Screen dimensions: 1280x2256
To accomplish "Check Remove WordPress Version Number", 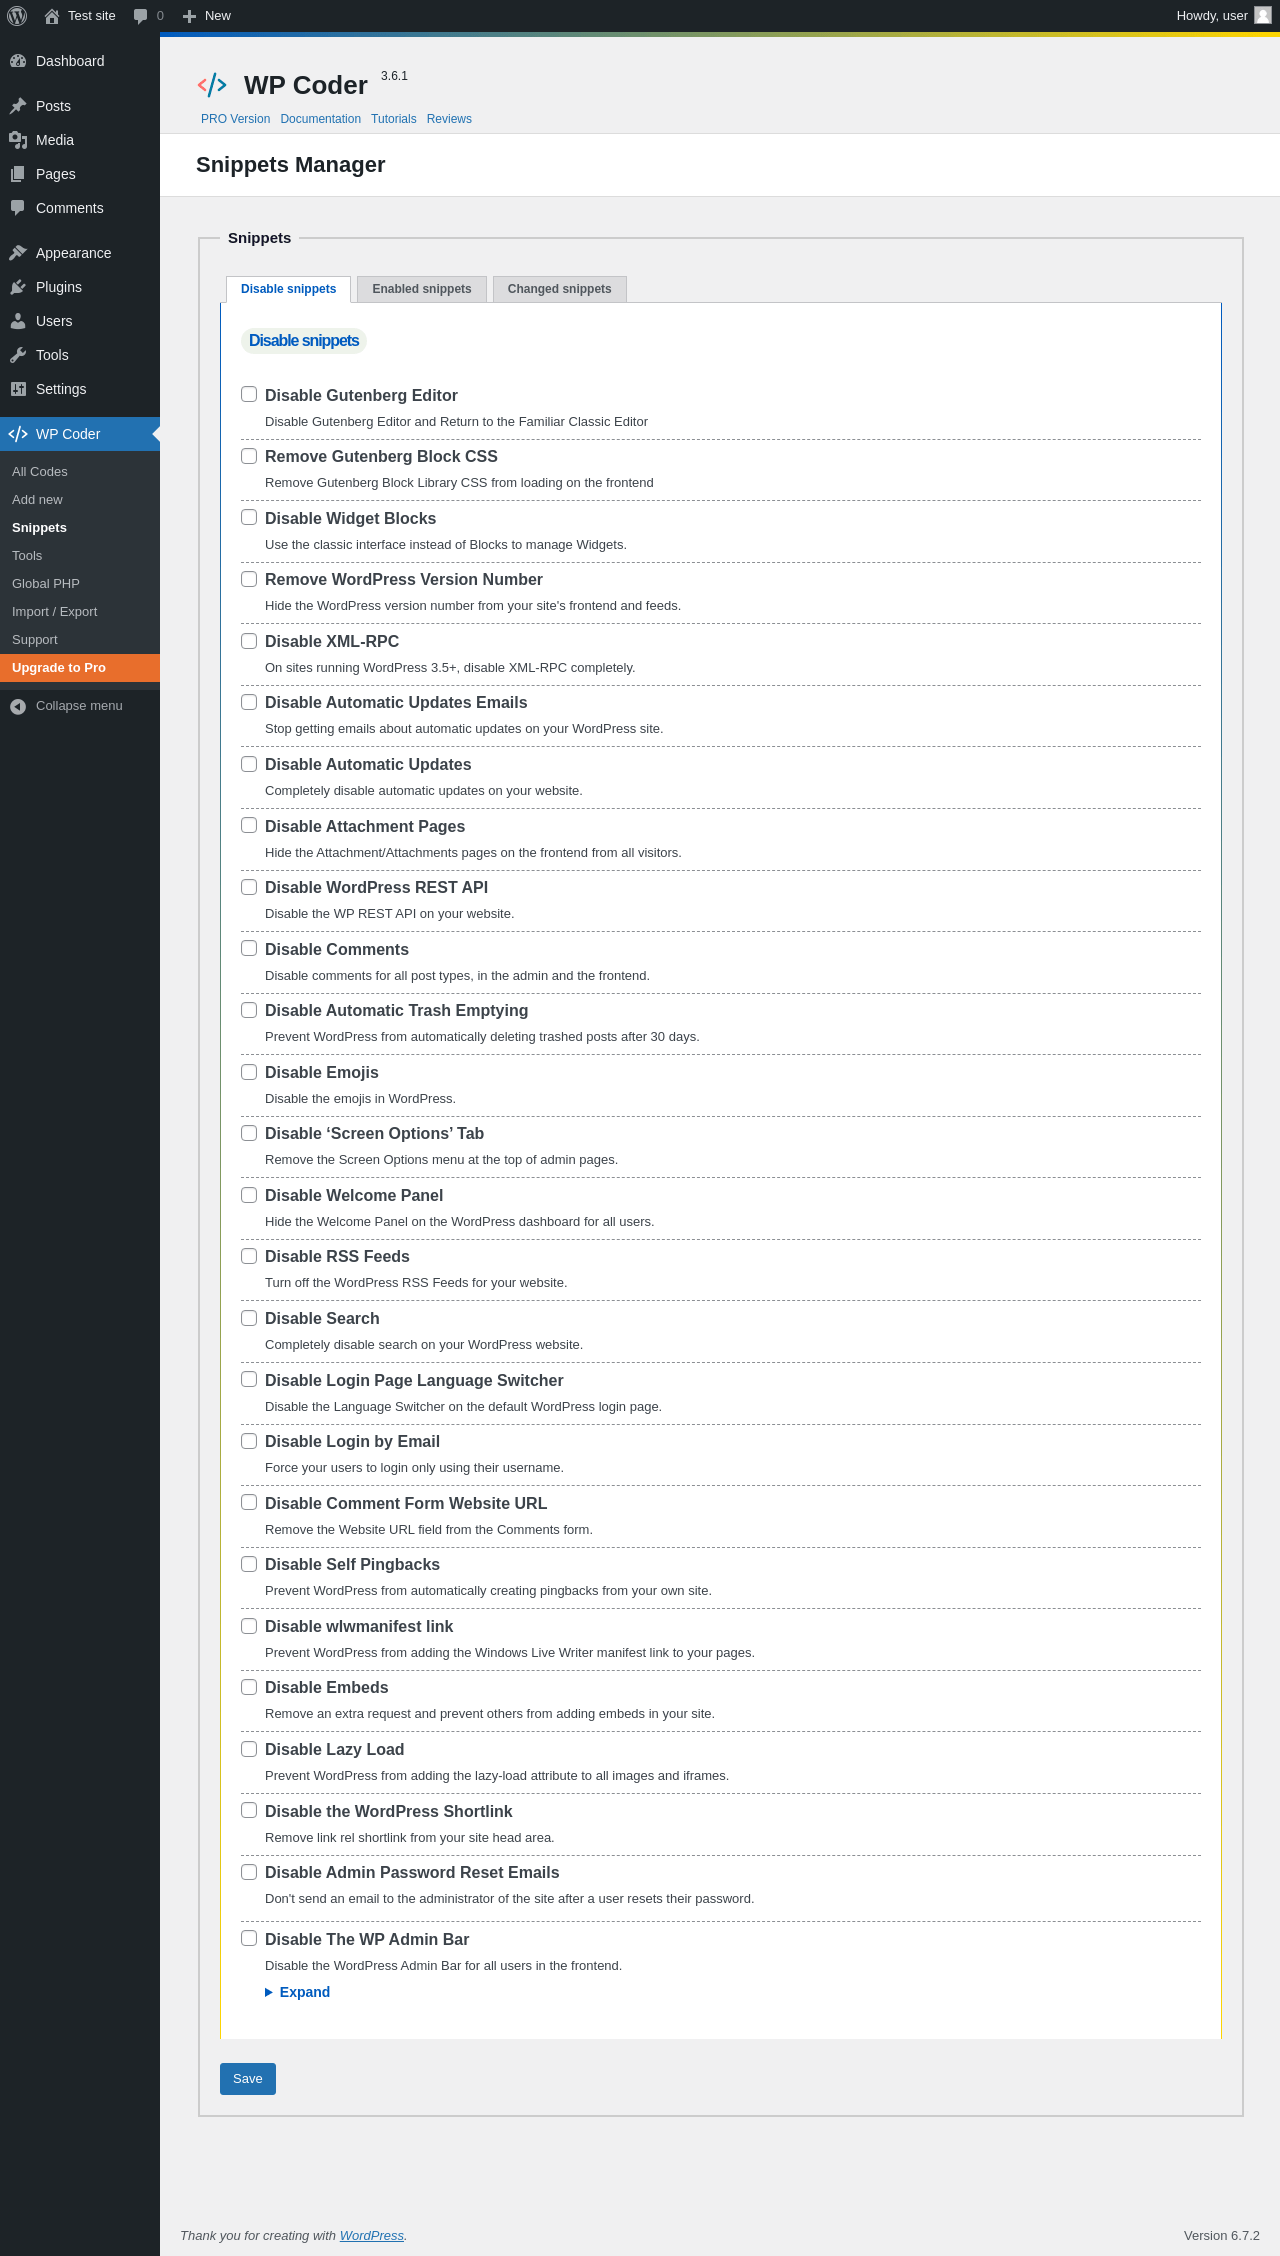I will pyautogui.click(x=249, y=579).
